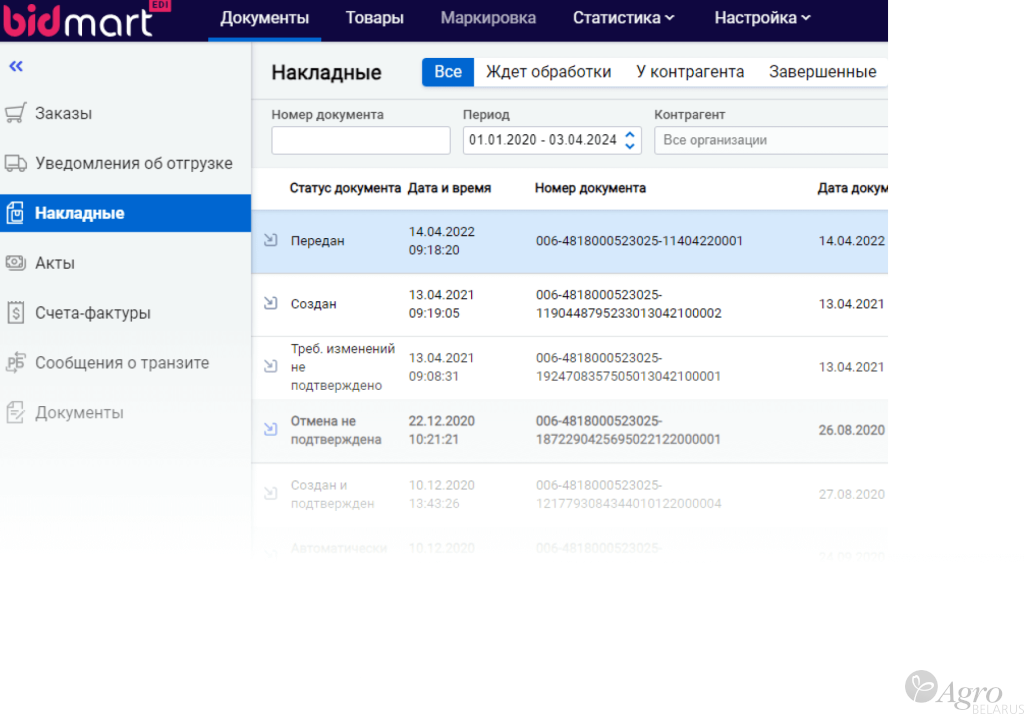Click the Накладные clipboard icon in sidebar
Screen dimensions: 1024x714
(15, 213)
